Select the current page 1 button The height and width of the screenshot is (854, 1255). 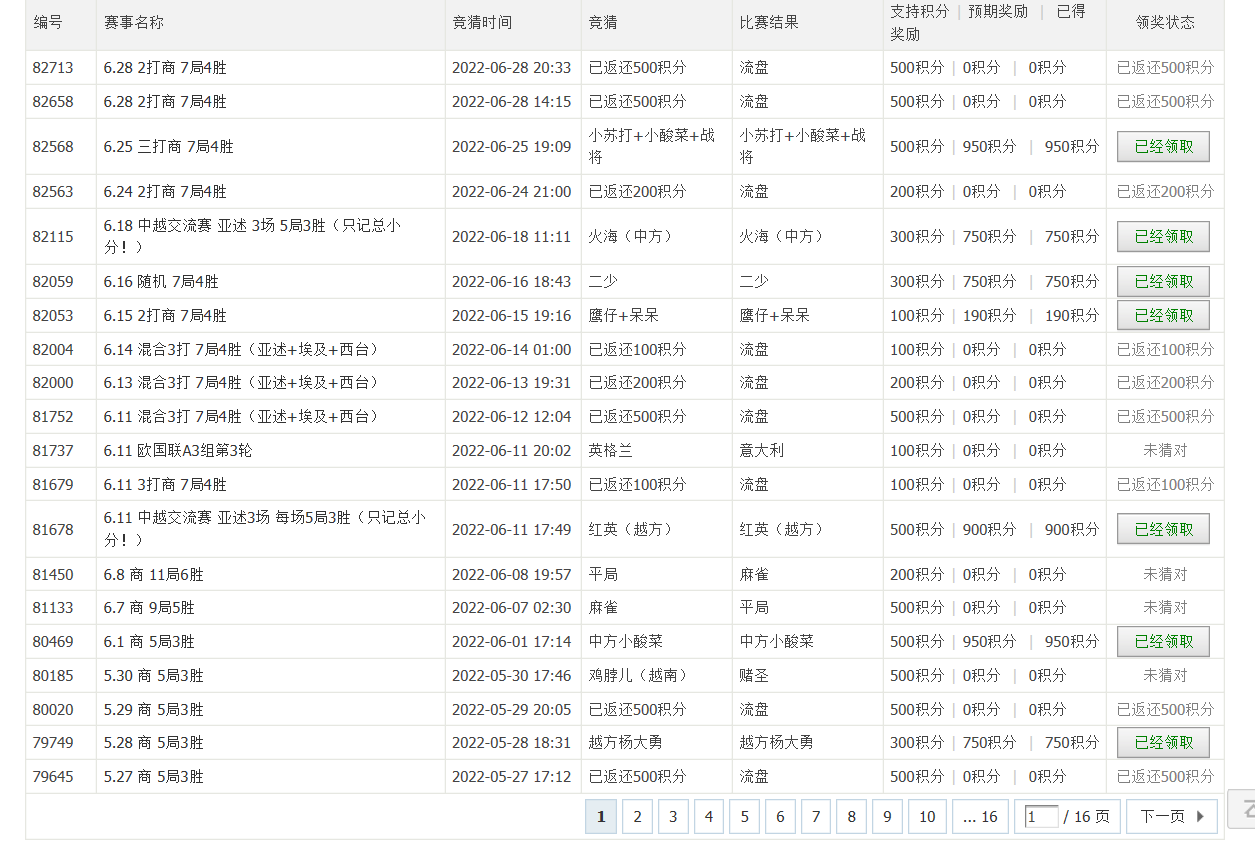pyautogui.click(x=601, y=816)
